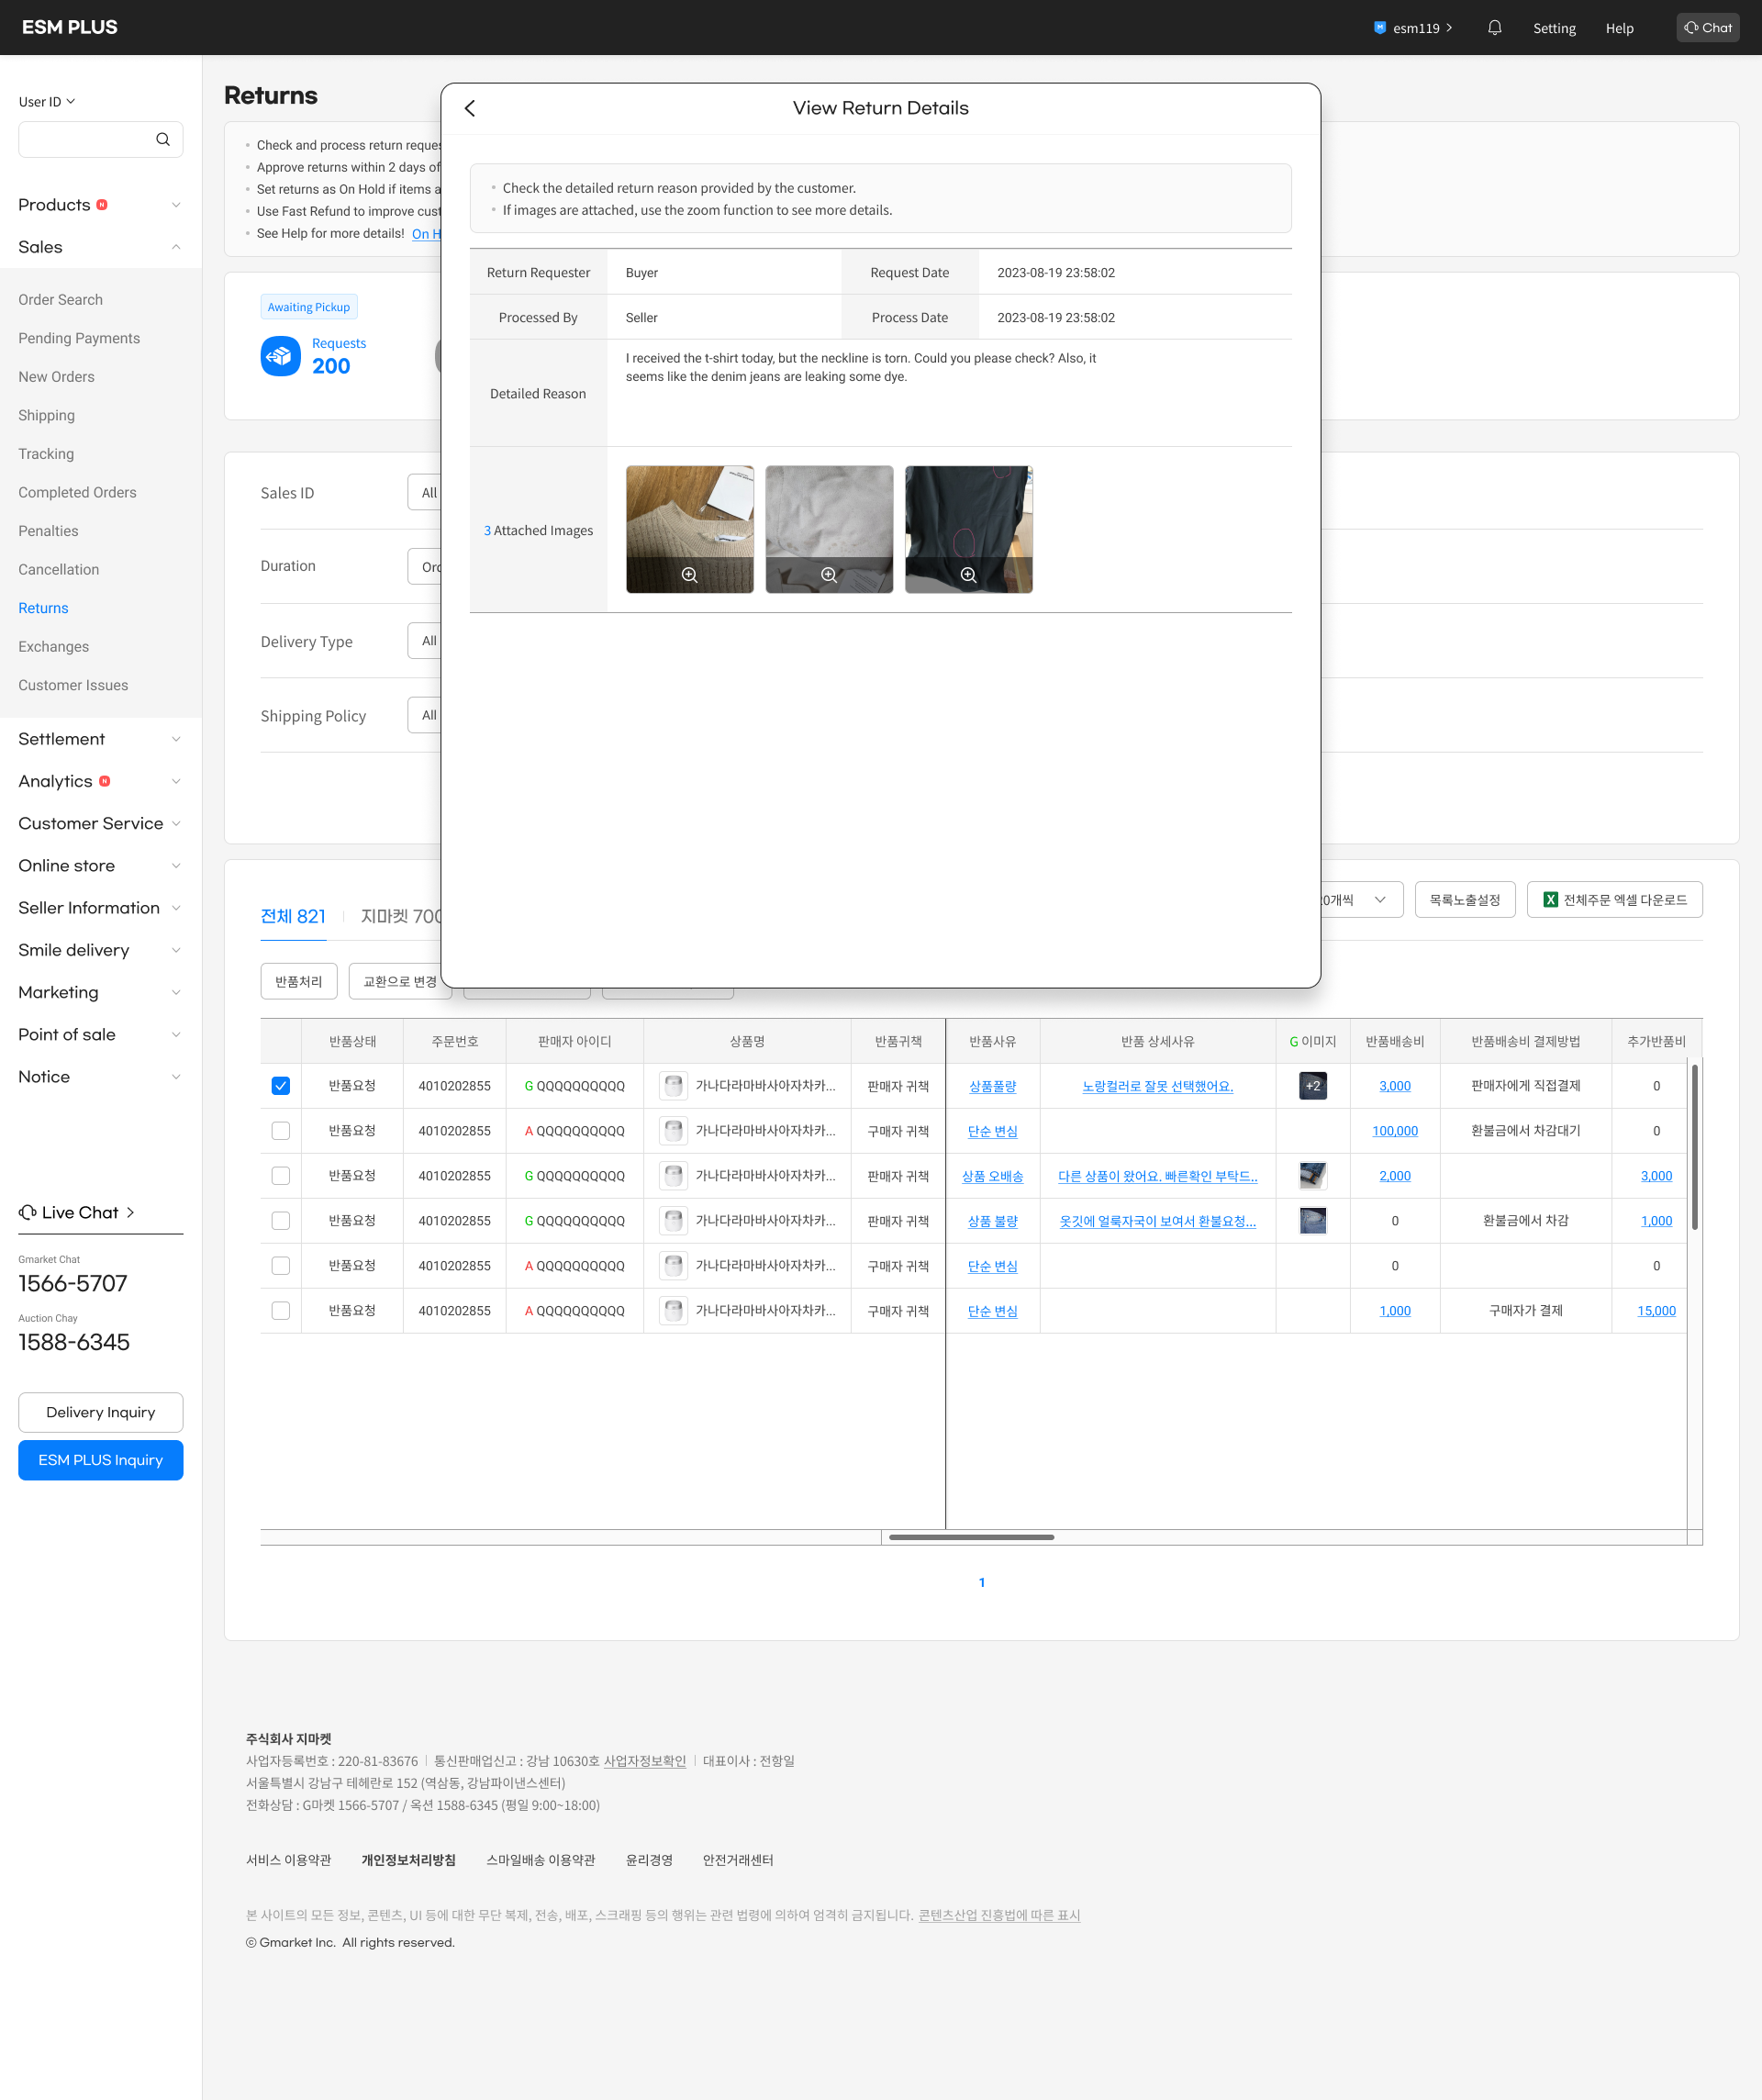Open the User ID dropdown

click(47, 102)
